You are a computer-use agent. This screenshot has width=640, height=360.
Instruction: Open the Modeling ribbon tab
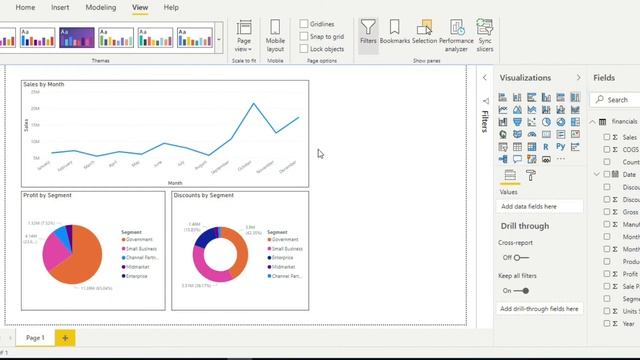[x=101, y=7]
